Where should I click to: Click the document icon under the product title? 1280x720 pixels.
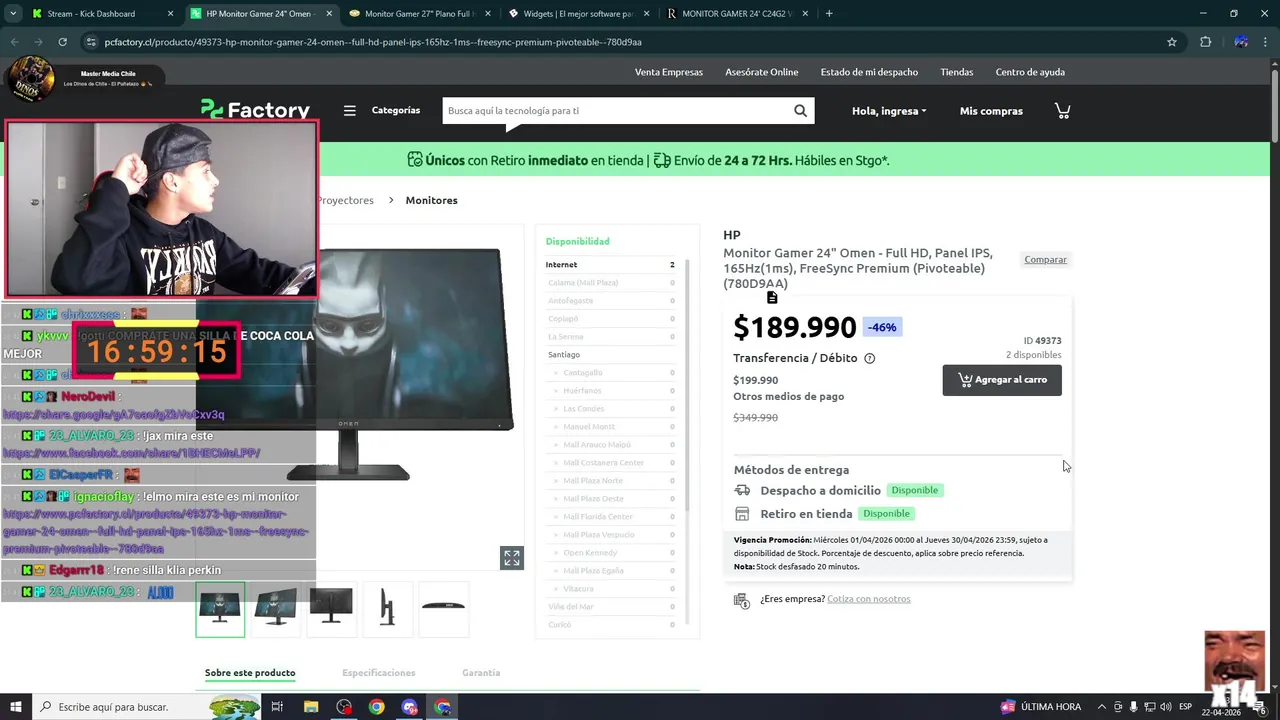tap(772, 298)
